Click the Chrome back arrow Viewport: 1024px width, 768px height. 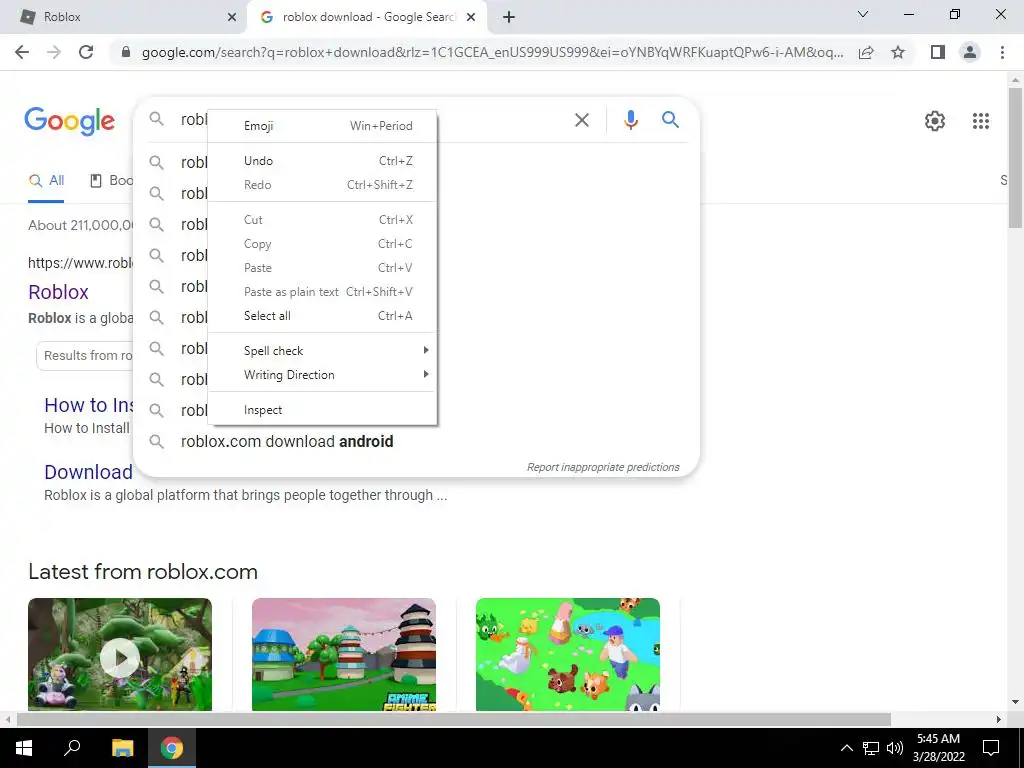point(22,52)
